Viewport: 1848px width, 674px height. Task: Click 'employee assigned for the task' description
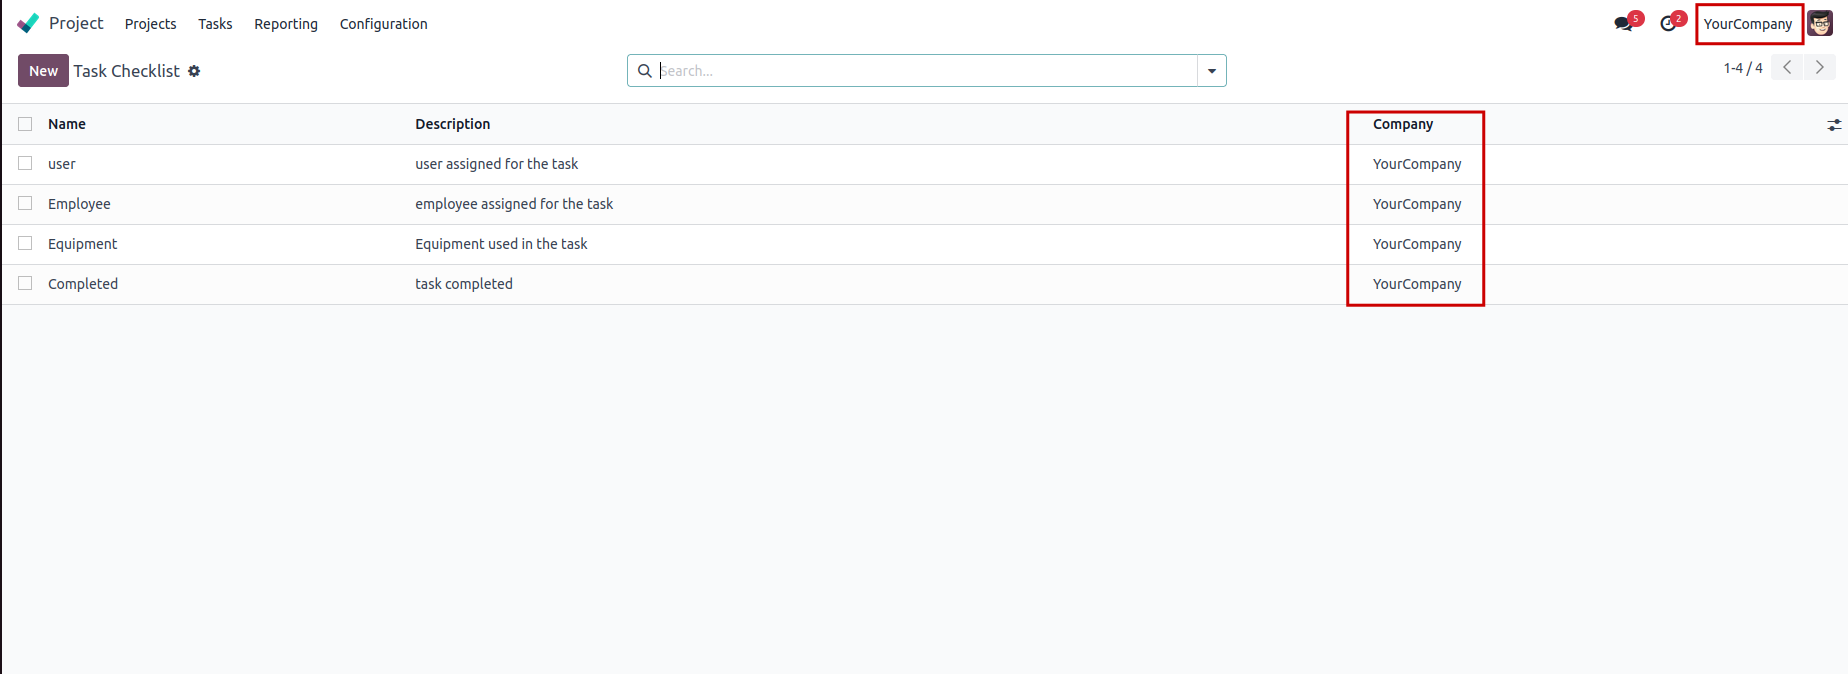coord(514,204)
